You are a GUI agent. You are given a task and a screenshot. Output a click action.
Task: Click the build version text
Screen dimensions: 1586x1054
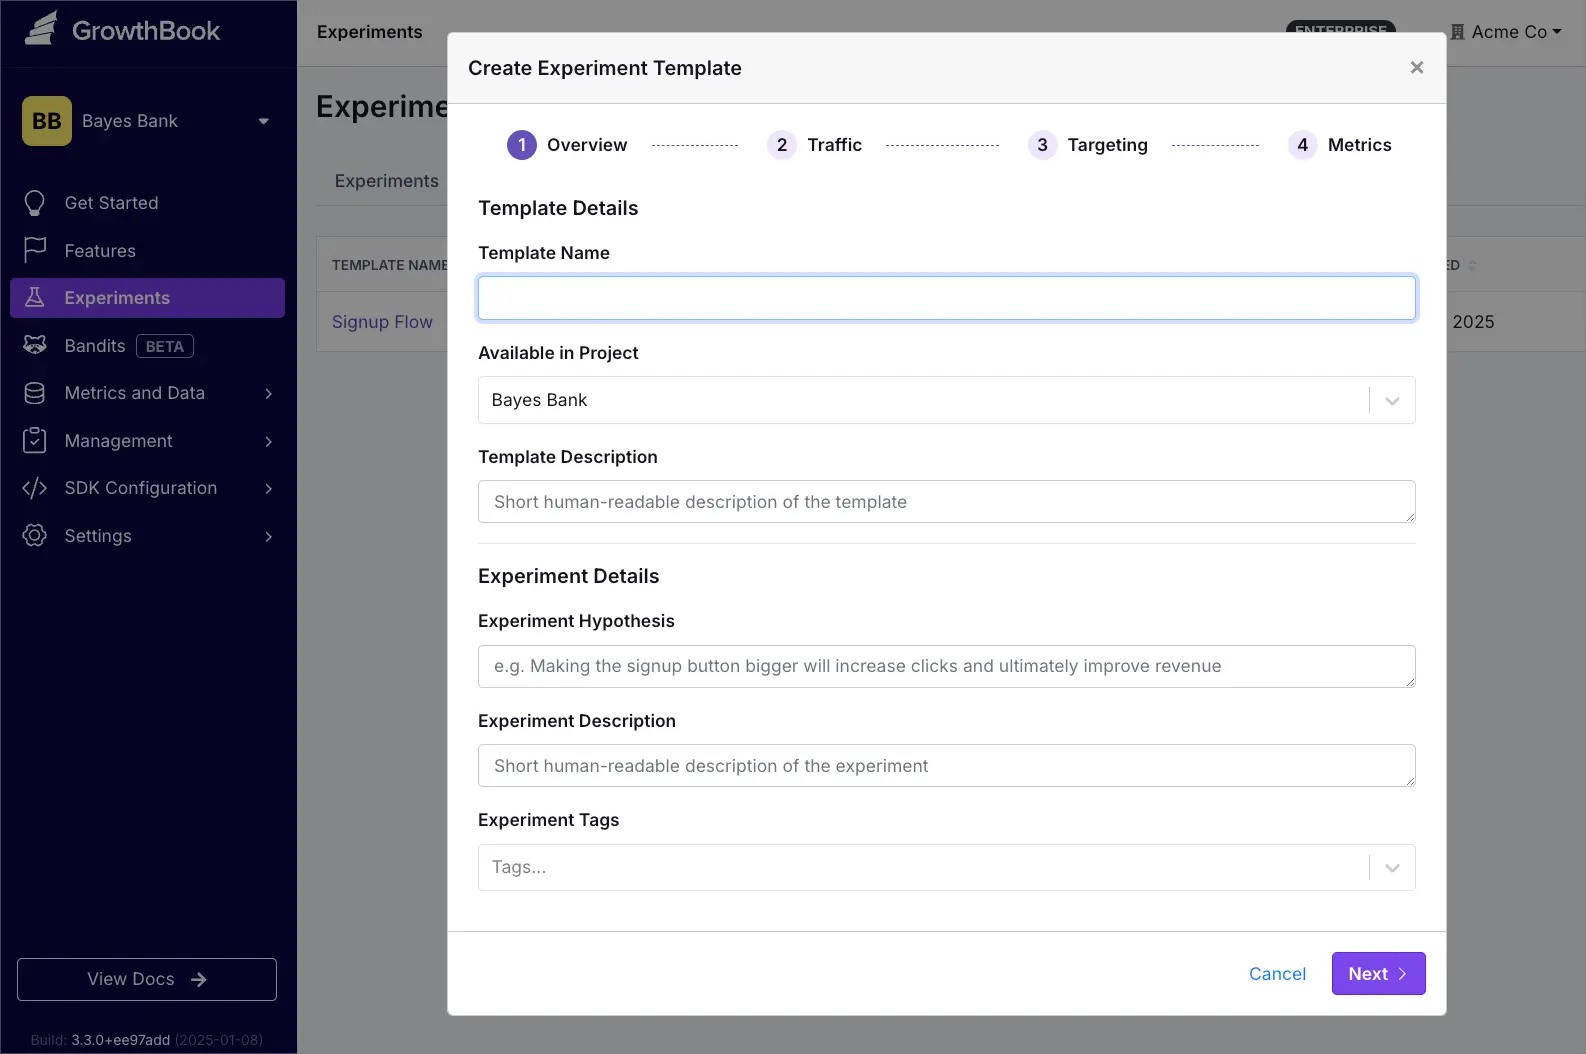pyautogui.click(x=147, y=1040)
